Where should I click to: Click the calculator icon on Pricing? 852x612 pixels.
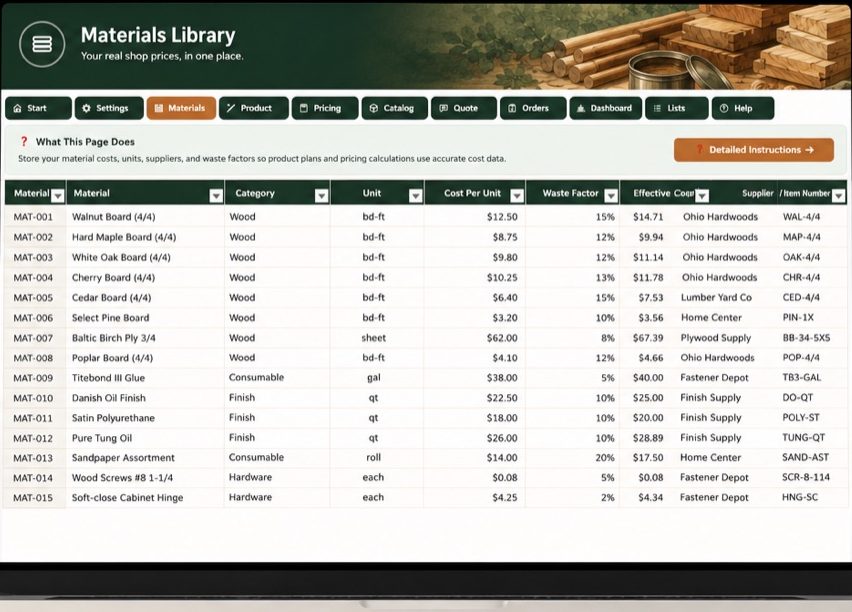tap(304, 108)
